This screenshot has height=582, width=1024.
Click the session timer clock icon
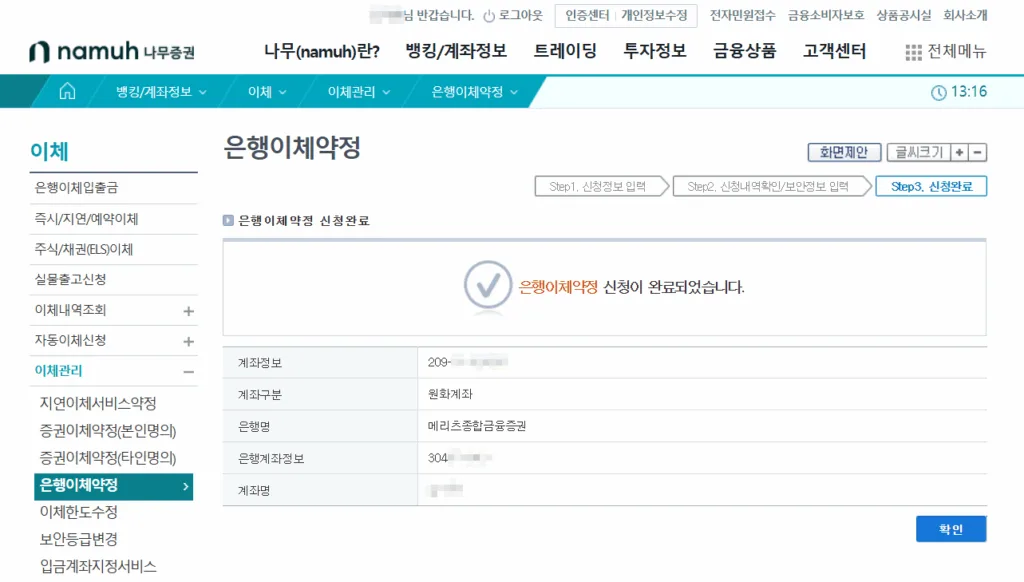pyautogui.click(x=938, y=93)
